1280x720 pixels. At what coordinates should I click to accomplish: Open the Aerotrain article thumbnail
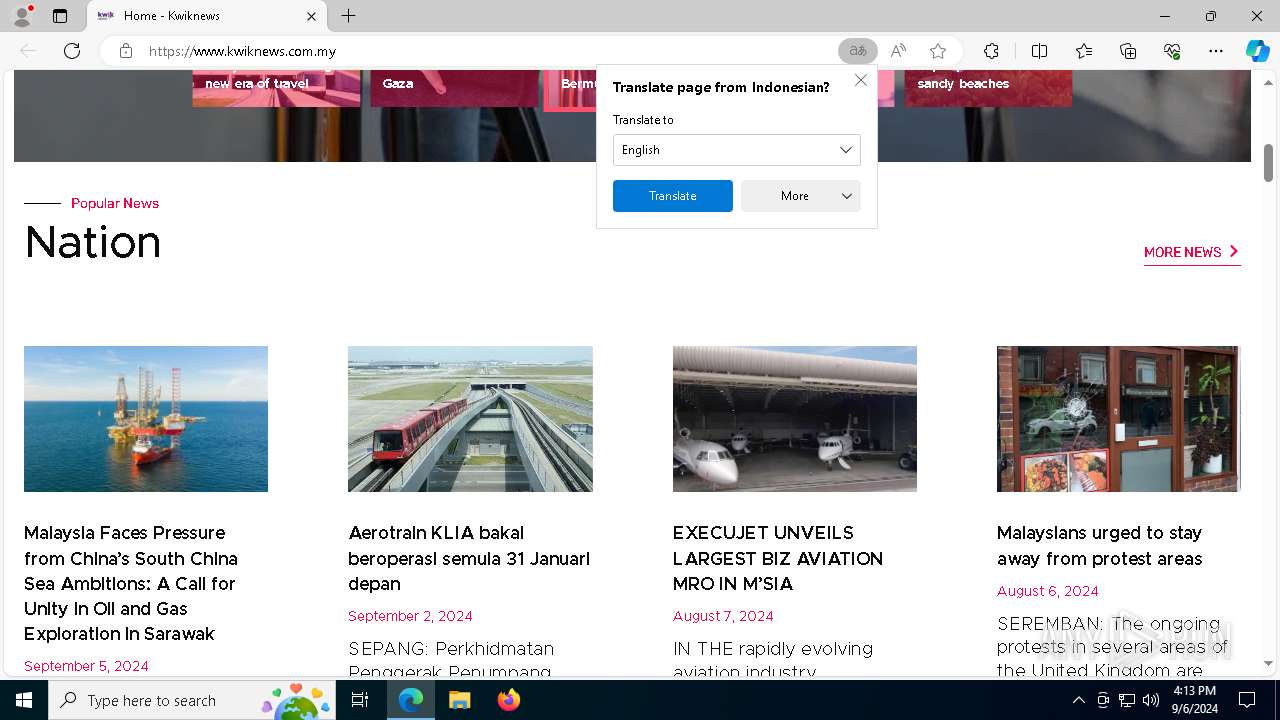[x=470, y=419]
